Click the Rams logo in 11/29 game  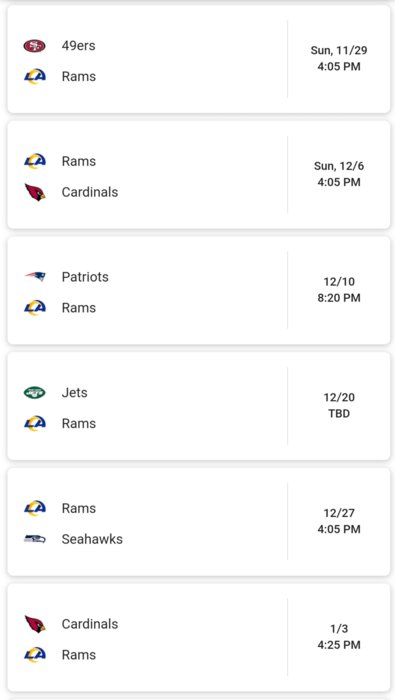coord(35,76)
